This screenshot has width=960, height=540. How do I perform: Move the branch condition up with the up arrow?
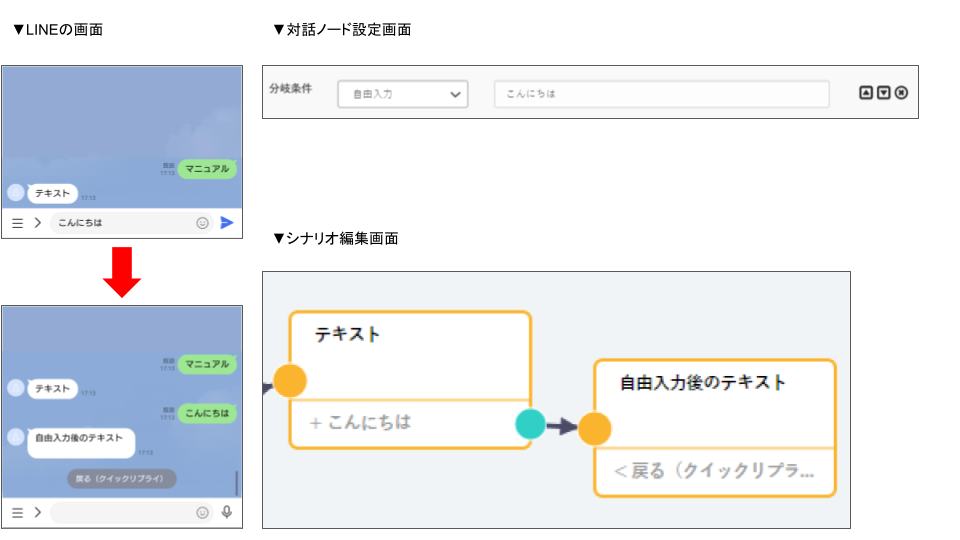click(866, 93)
